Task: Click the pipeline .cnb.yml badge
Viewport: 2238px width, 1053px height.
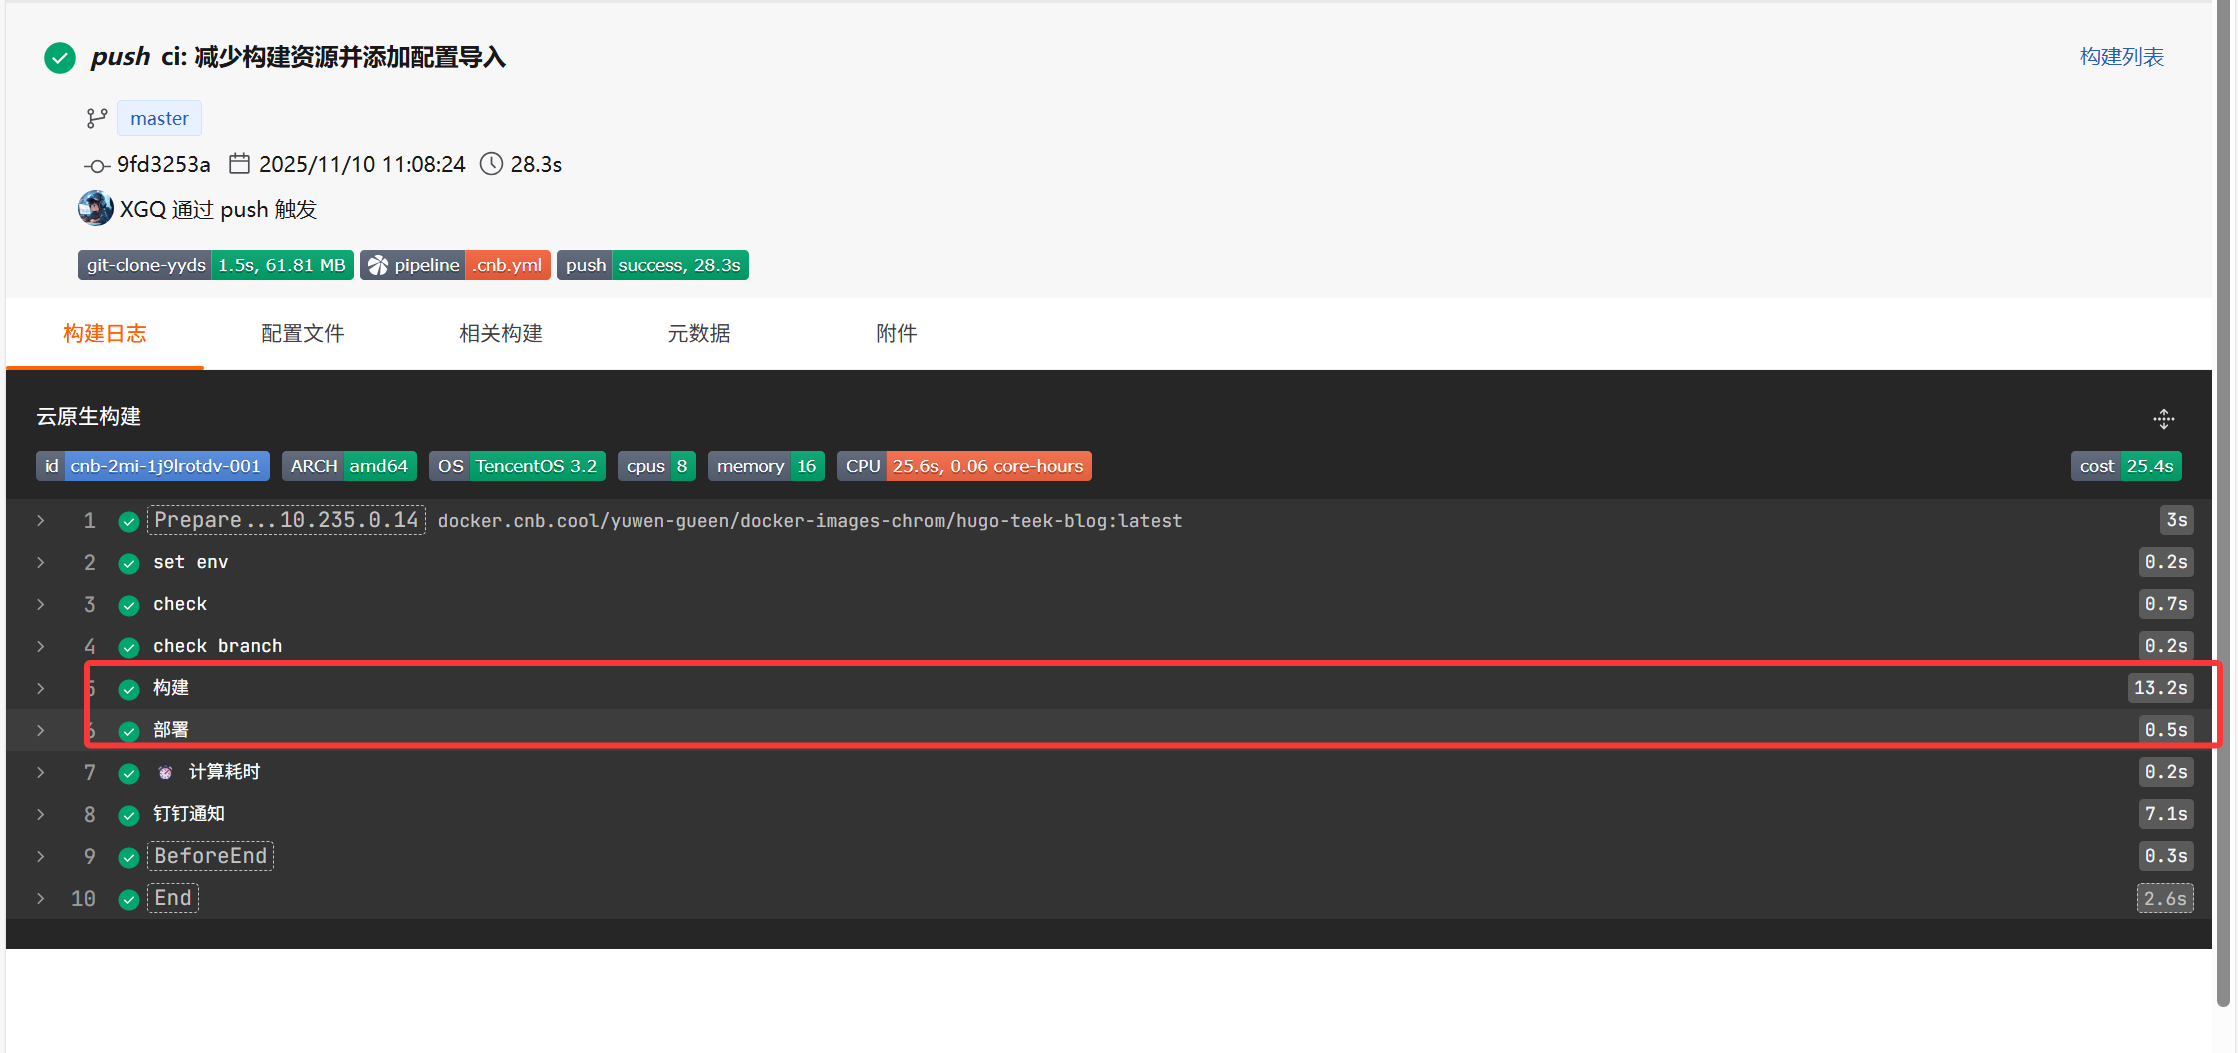Action: point(455,265)
